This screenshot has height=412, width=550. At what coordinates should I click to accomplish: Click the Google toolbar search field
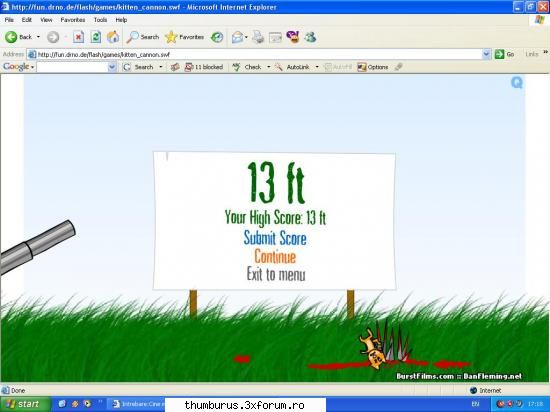(x=72, y=67)
